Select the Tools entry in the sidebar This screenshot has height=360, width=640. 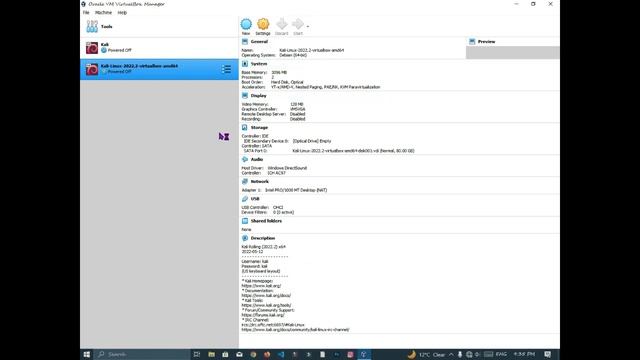[159, 27]
